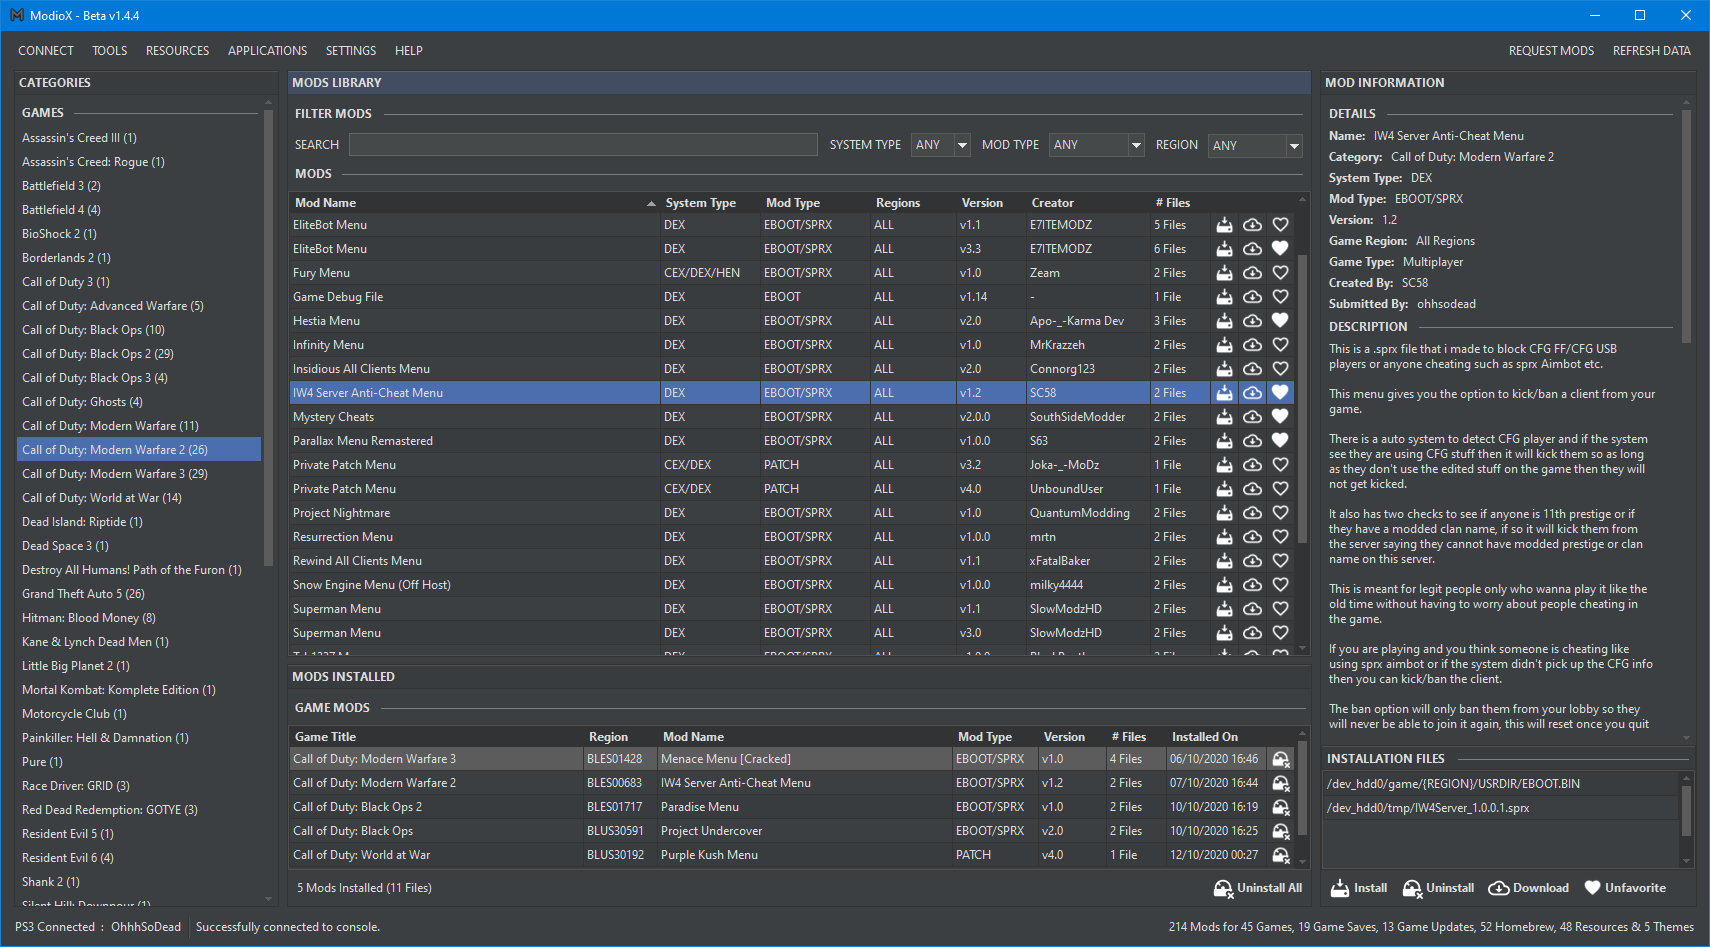Click install icon for EliteBot Menu v1.1
This screenshot has width=1710, height=947.
(1224, 225)
